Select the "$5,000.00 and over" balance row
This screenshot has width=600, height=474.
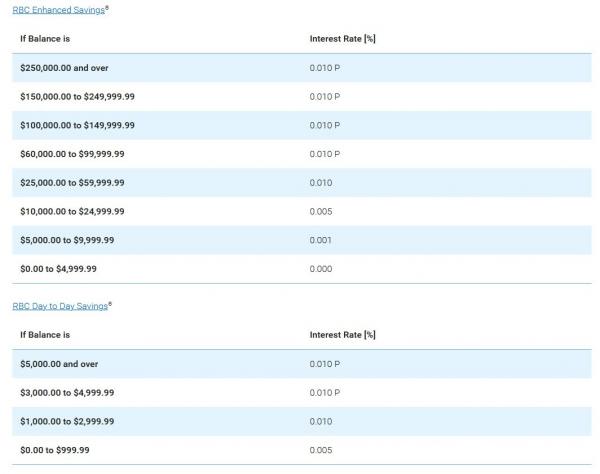(x=59, y=364)
